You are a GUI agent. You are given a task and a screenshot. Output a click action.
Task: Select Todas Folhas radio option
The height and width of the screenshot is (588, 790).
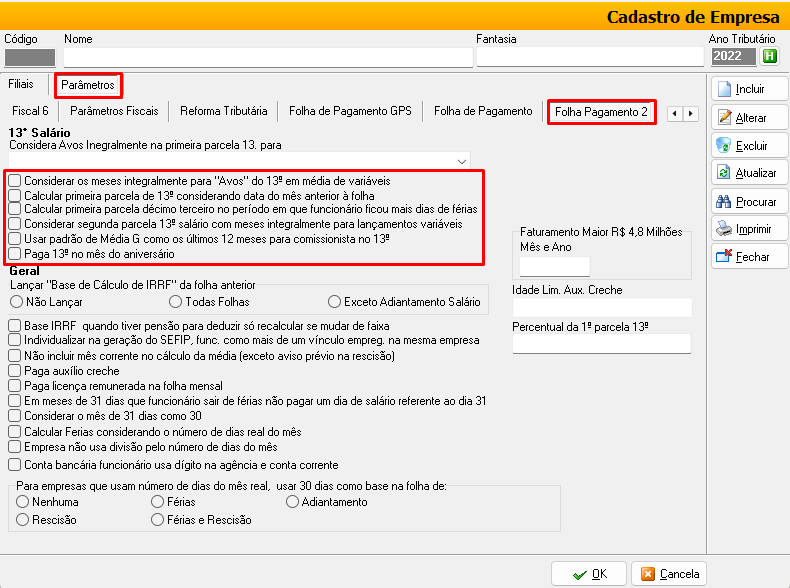[x=176, y=301]
